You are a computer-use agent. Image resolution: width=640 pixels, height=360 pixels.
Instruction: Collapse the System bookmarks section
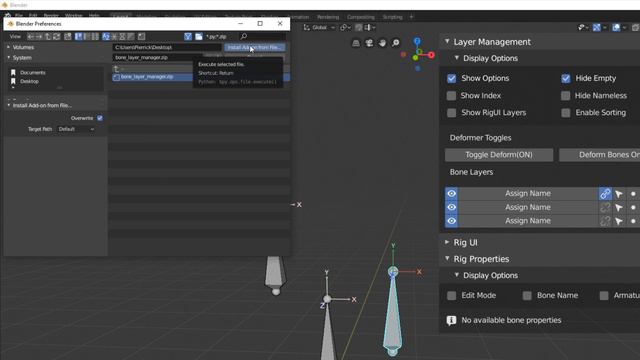9,58
